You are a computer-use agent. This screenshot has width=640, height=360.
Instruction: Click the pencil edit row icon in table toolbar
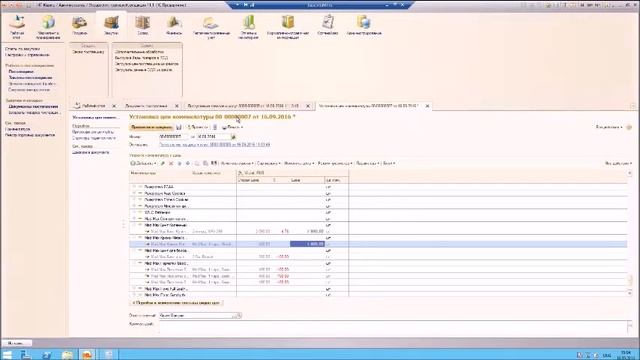pyautogui.click(x=162, y=163)
